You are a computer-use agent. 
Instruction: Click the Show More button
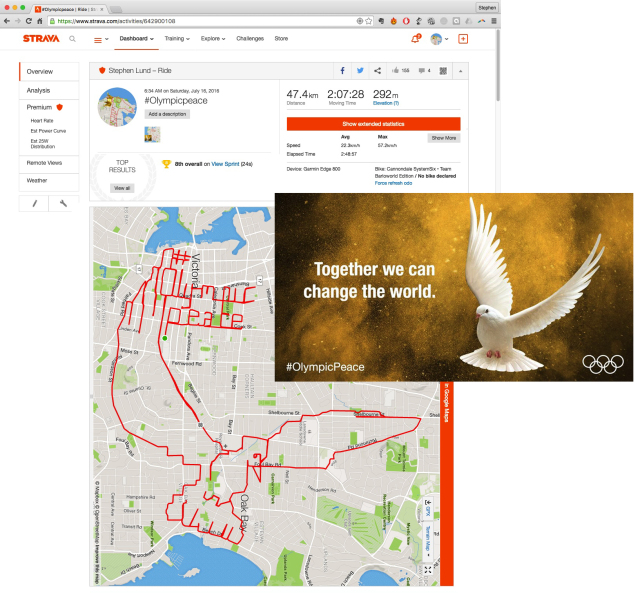(444, 138)
